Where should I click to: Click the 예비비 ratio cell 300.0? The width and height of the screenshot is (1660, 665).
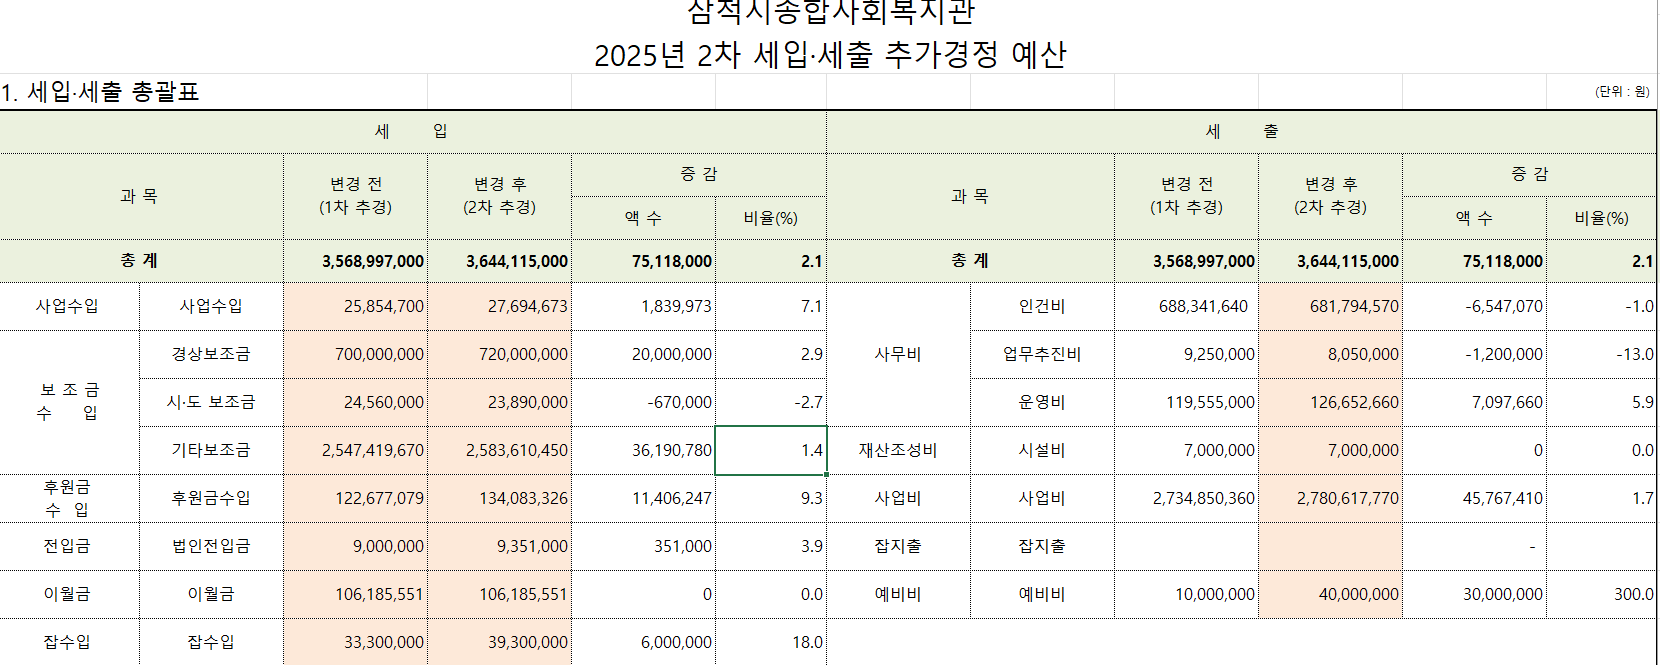(x=1602, y=594)
